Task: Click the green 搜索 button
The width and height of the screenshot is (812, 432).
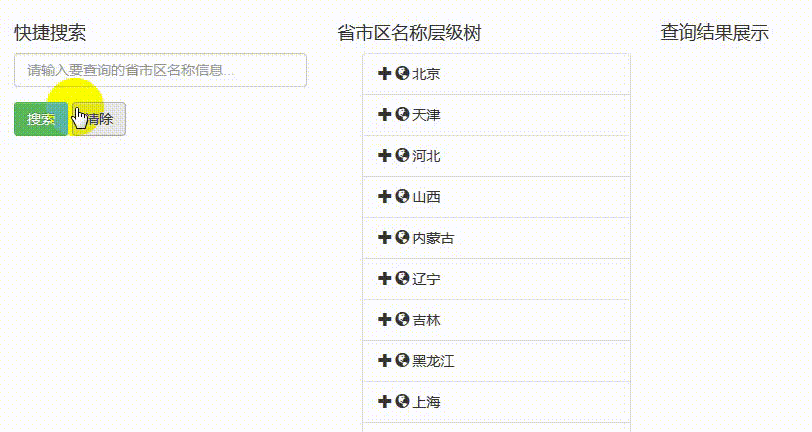Action: [x=41, y=119]
